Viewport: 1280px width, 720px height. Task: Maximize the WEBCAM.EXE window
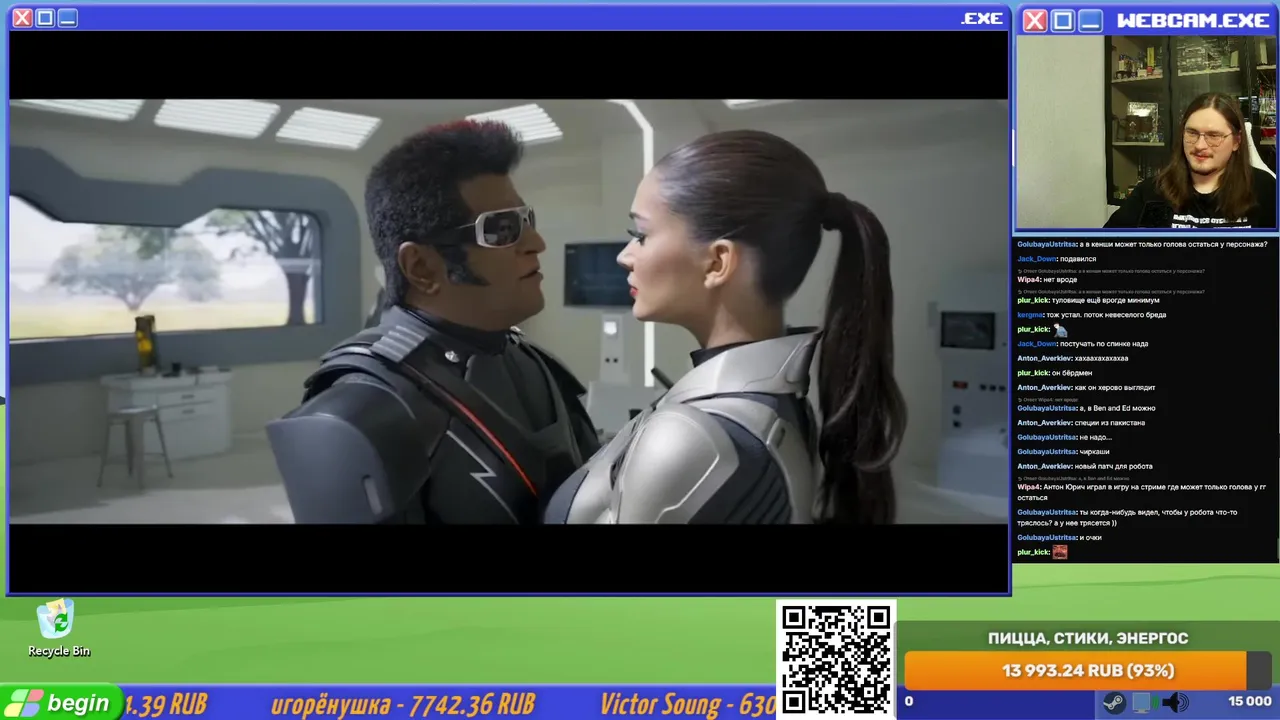[1062, 20]
